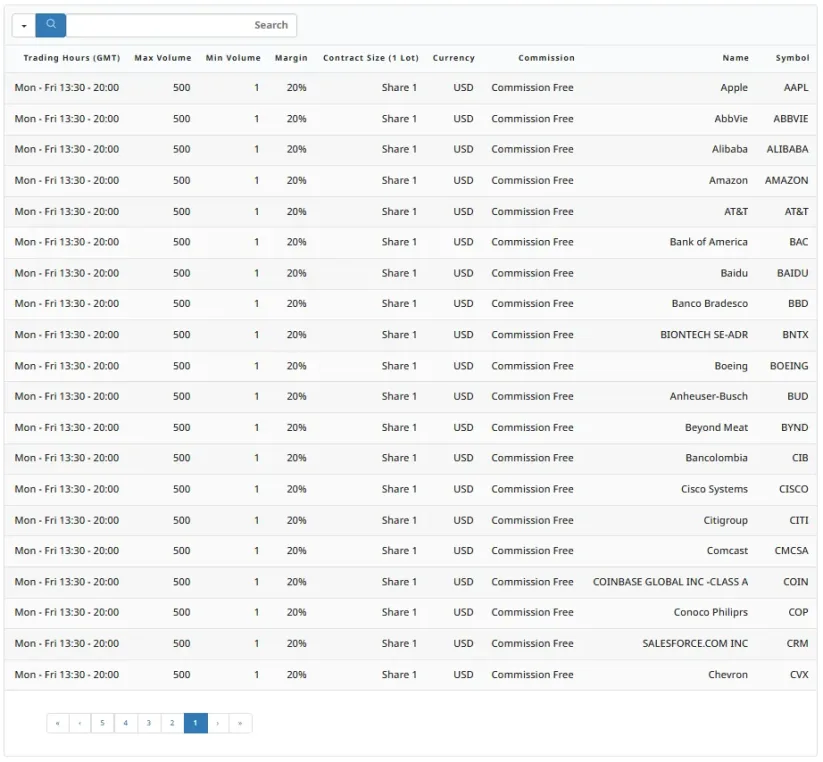Select active pagination page 1
Image resolution: width=823 pixels, height=762 pixels.
(196, 723)
